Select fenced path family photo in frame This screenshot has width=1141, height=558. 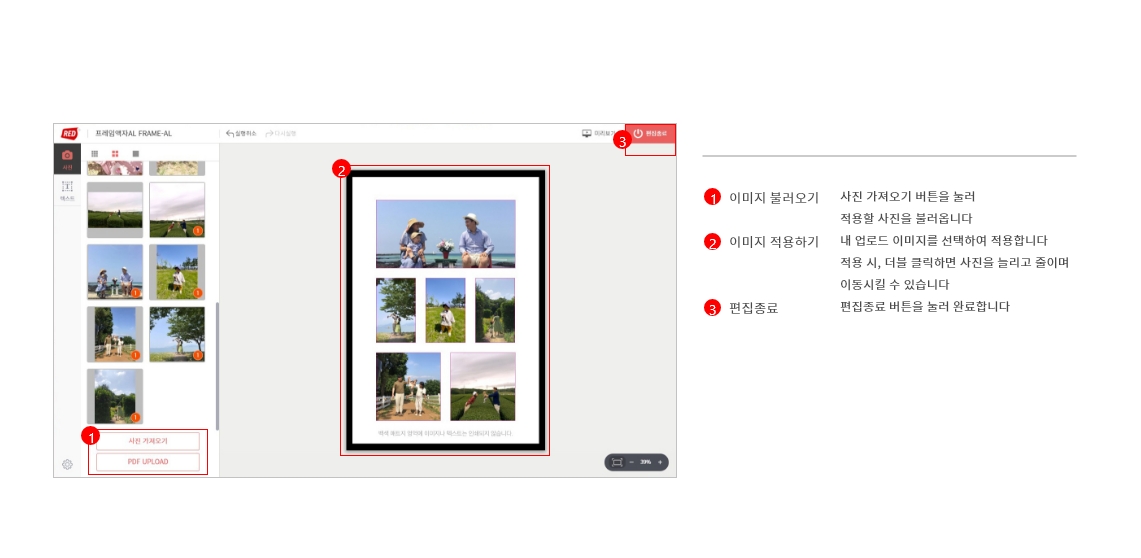click(x=408, y=386)
